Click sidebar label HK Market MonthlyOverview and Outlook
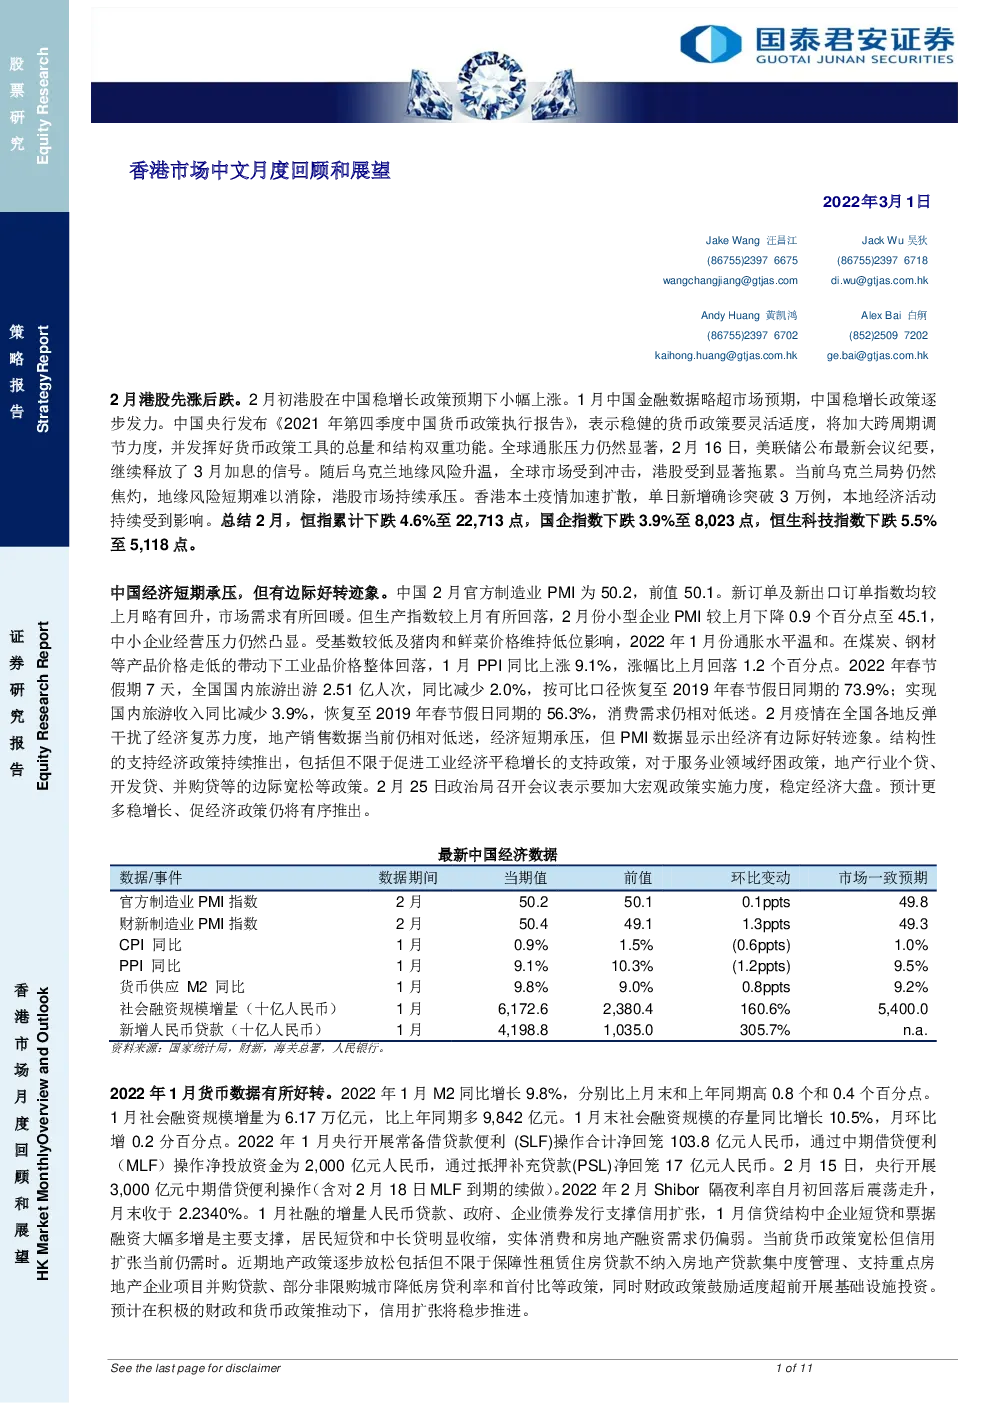 pyautogui.click(x=43, y=1134)
